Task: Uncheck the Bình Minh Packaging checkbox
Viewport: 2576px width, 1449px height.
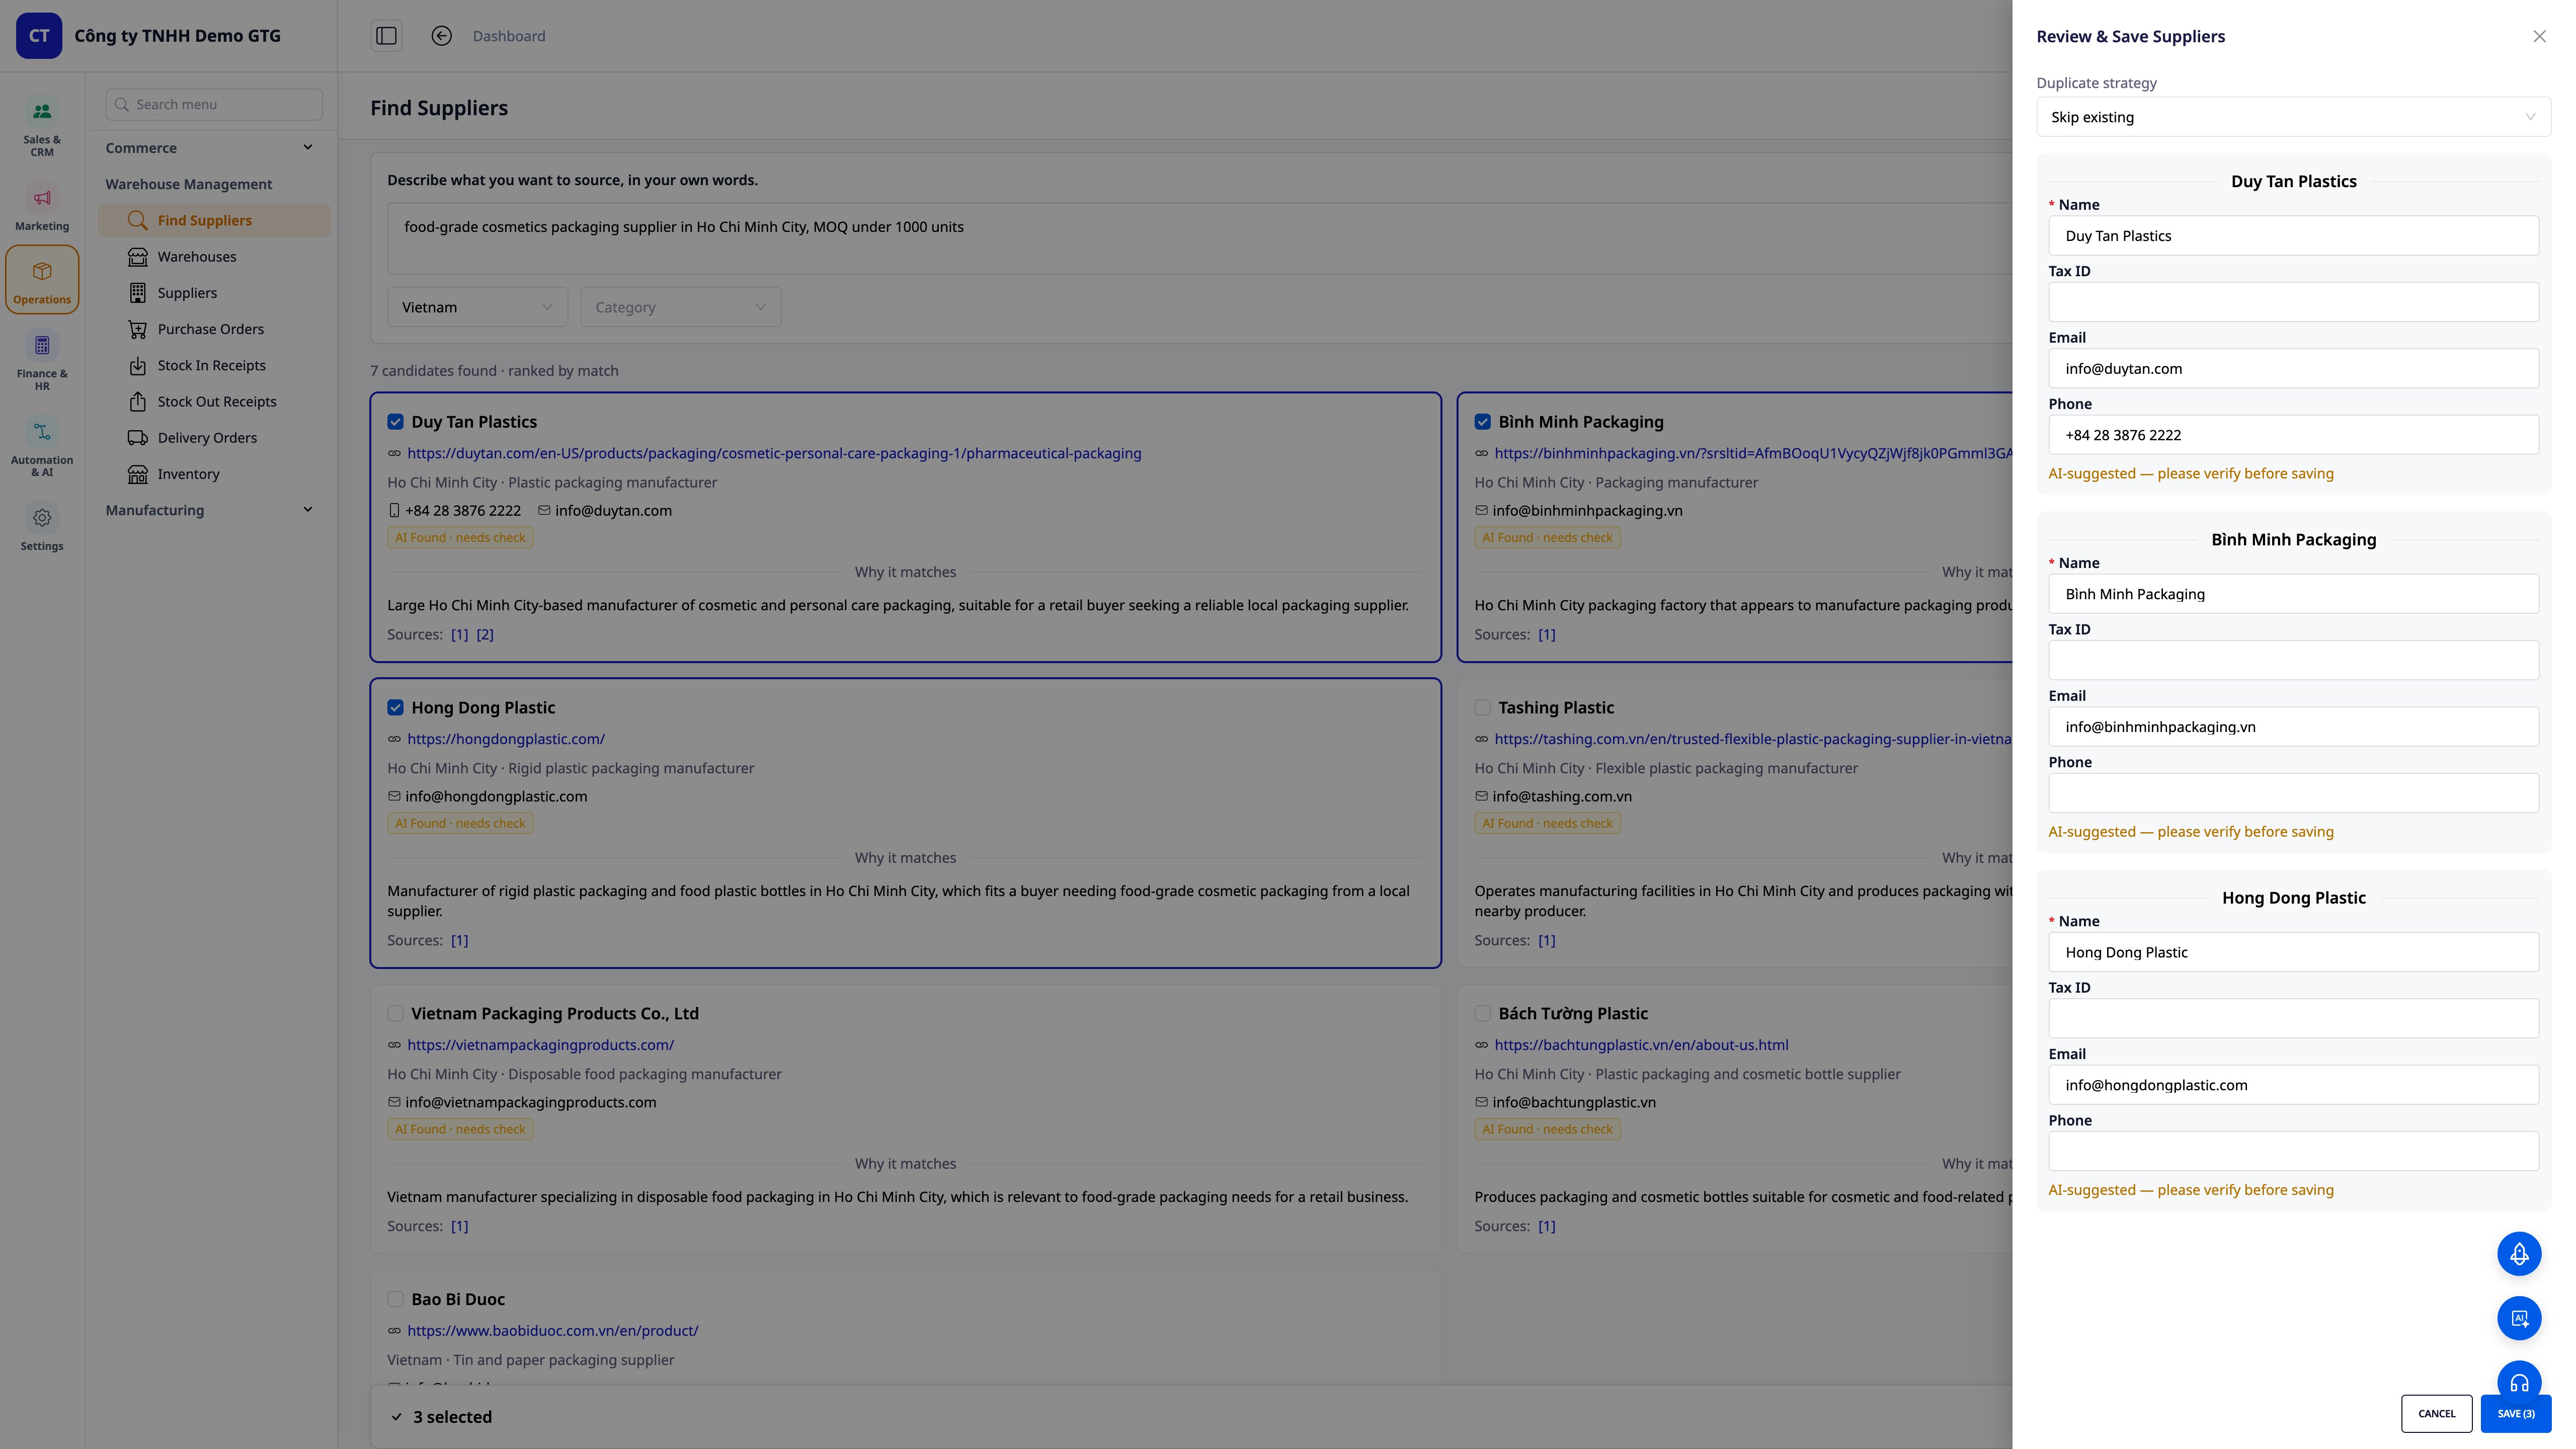Action: click(1483, 422)
